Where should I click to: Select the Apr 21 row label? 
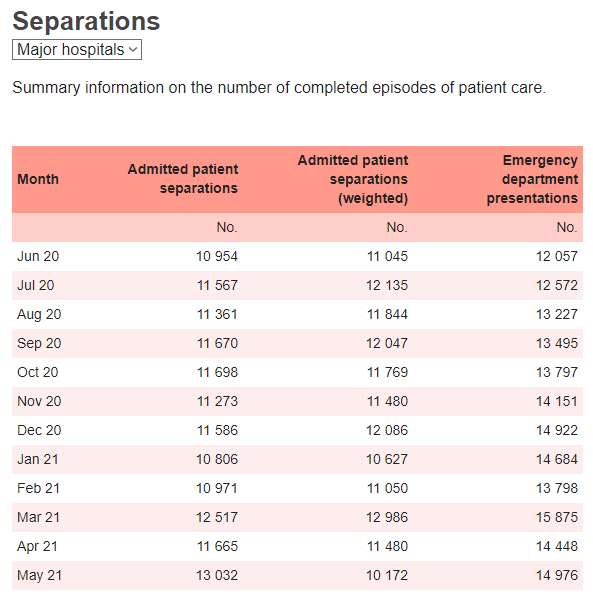click(37, 546)
